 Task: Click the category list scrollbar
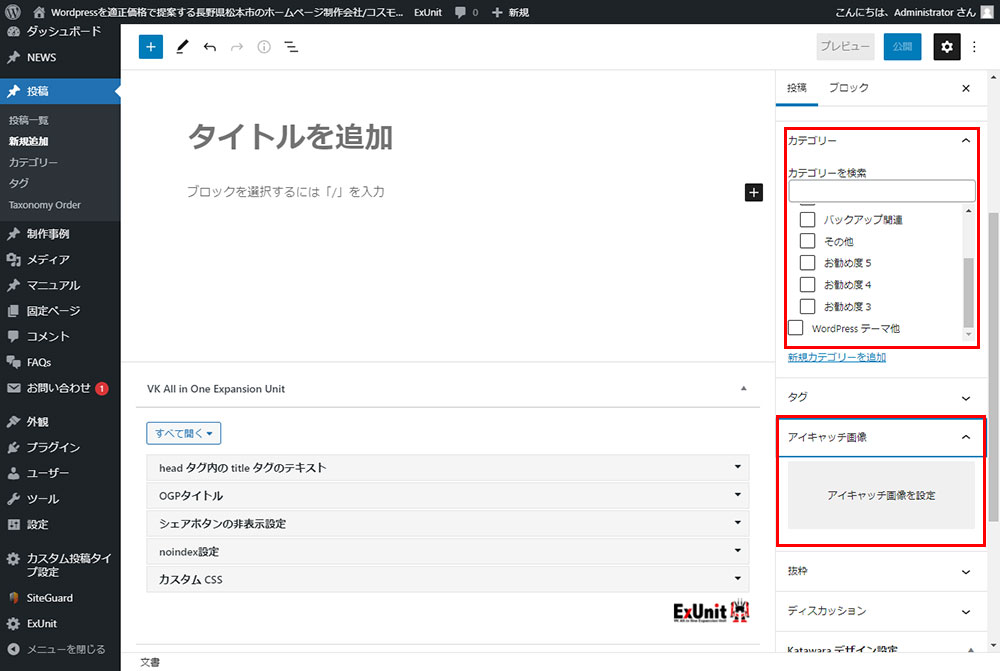coord(967,290)
